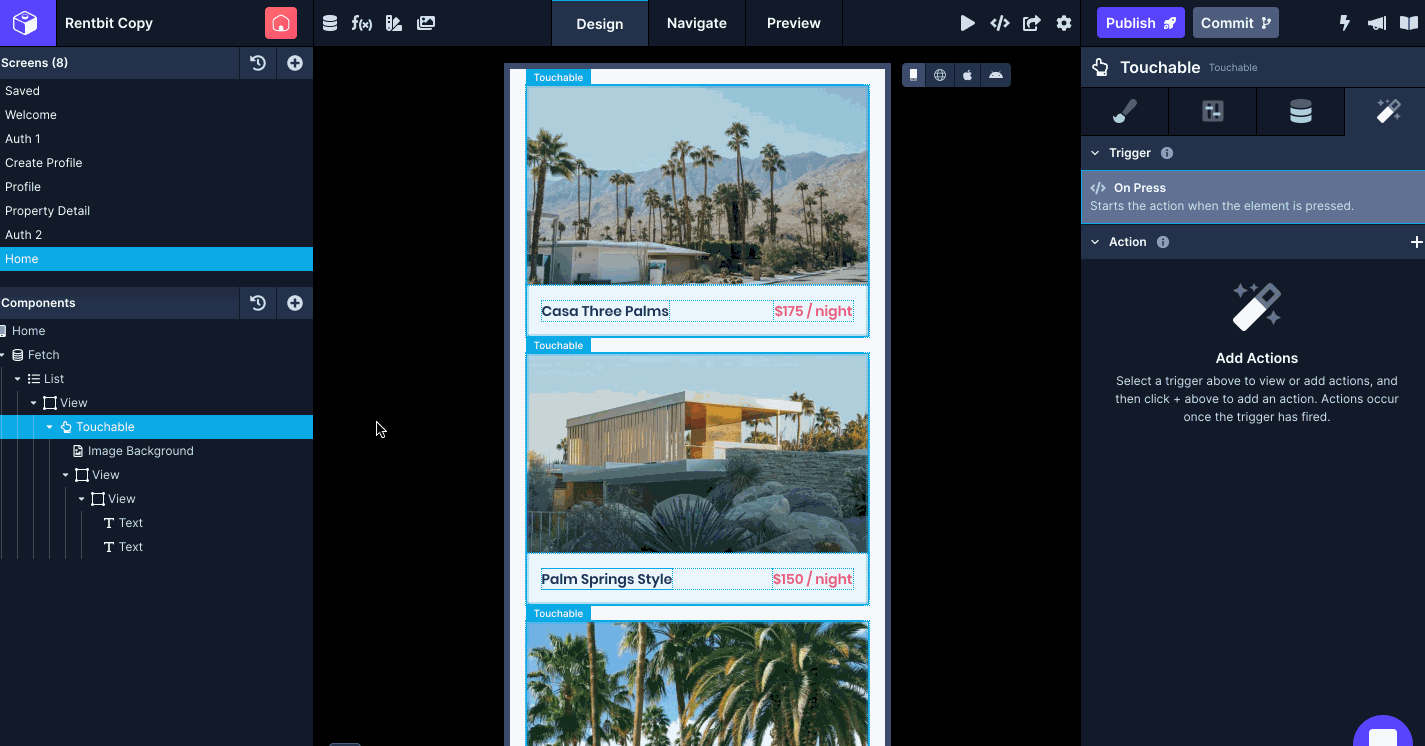Open the Property Detail screen
The image size is (1425, 746).
point(156,211)
